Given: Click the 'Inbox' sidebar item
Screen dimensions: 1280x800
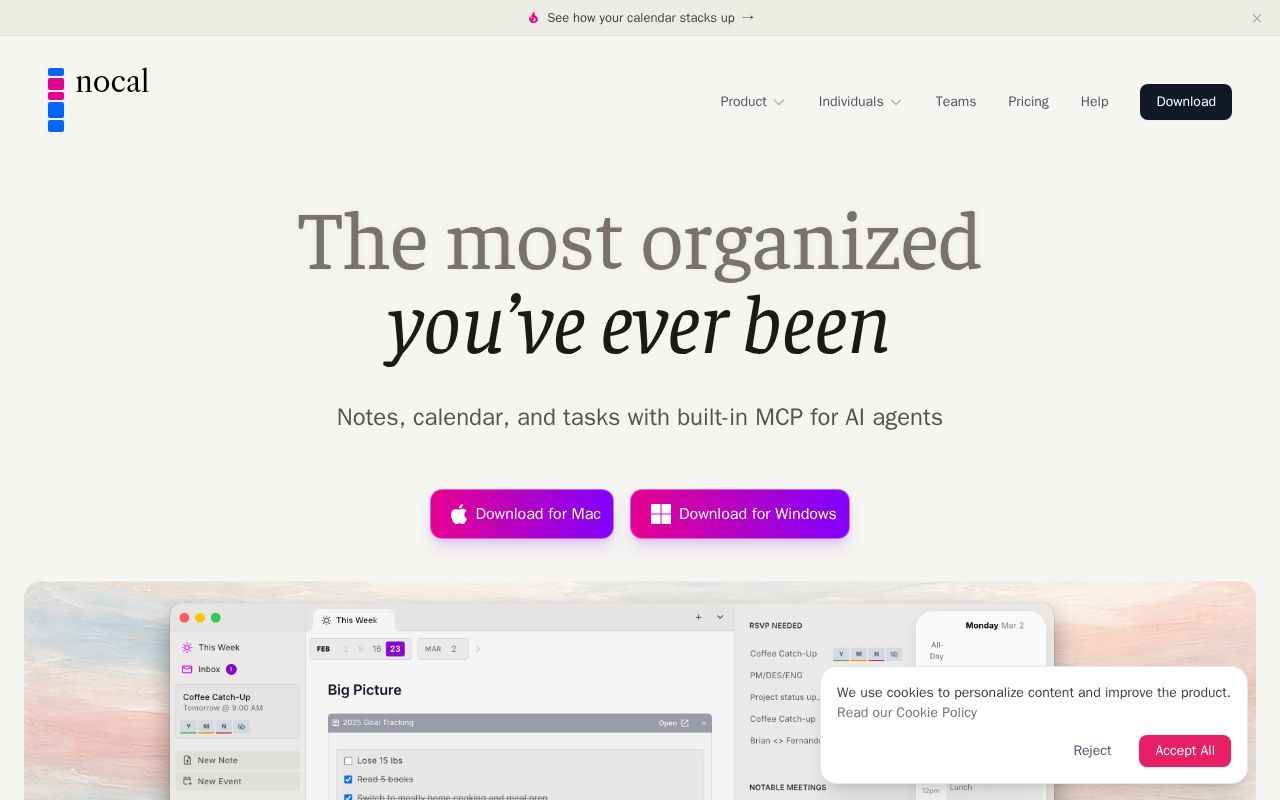Looking at the screenshot, I should point(209,669).
